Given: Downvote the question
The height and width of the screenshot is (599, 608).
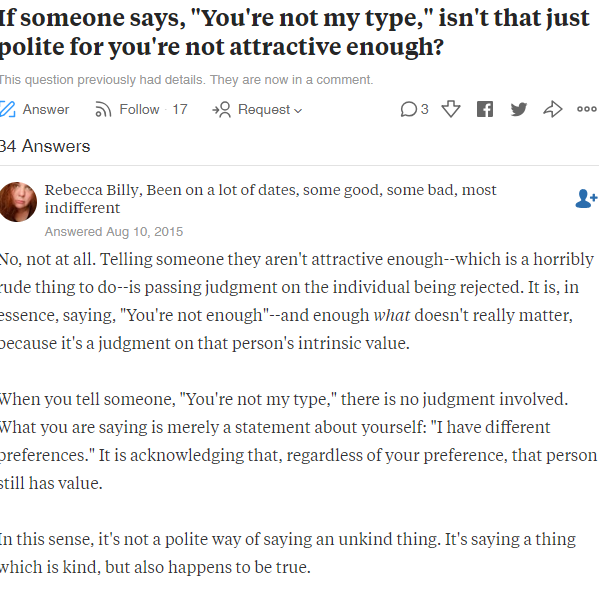Looking at the screenshot, I should [451, 110].
